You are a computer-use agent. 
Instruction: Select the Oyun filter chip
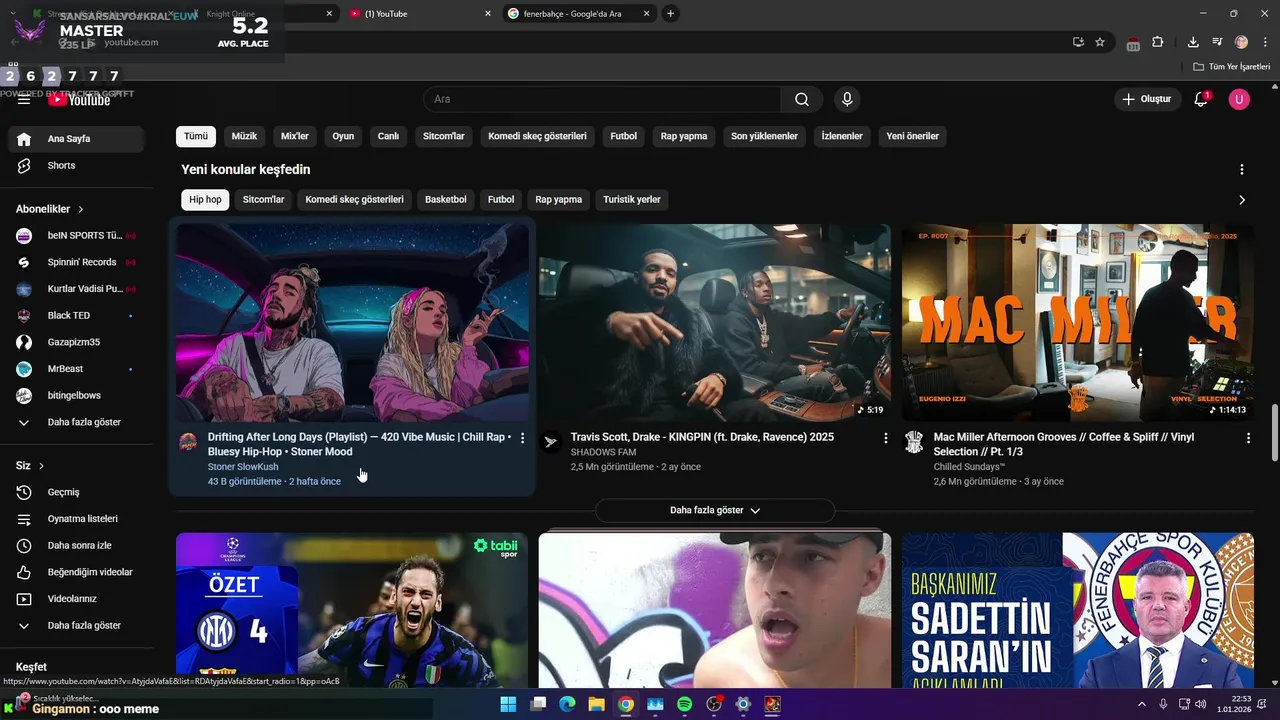pyautogui.click(x=343, y=136)
